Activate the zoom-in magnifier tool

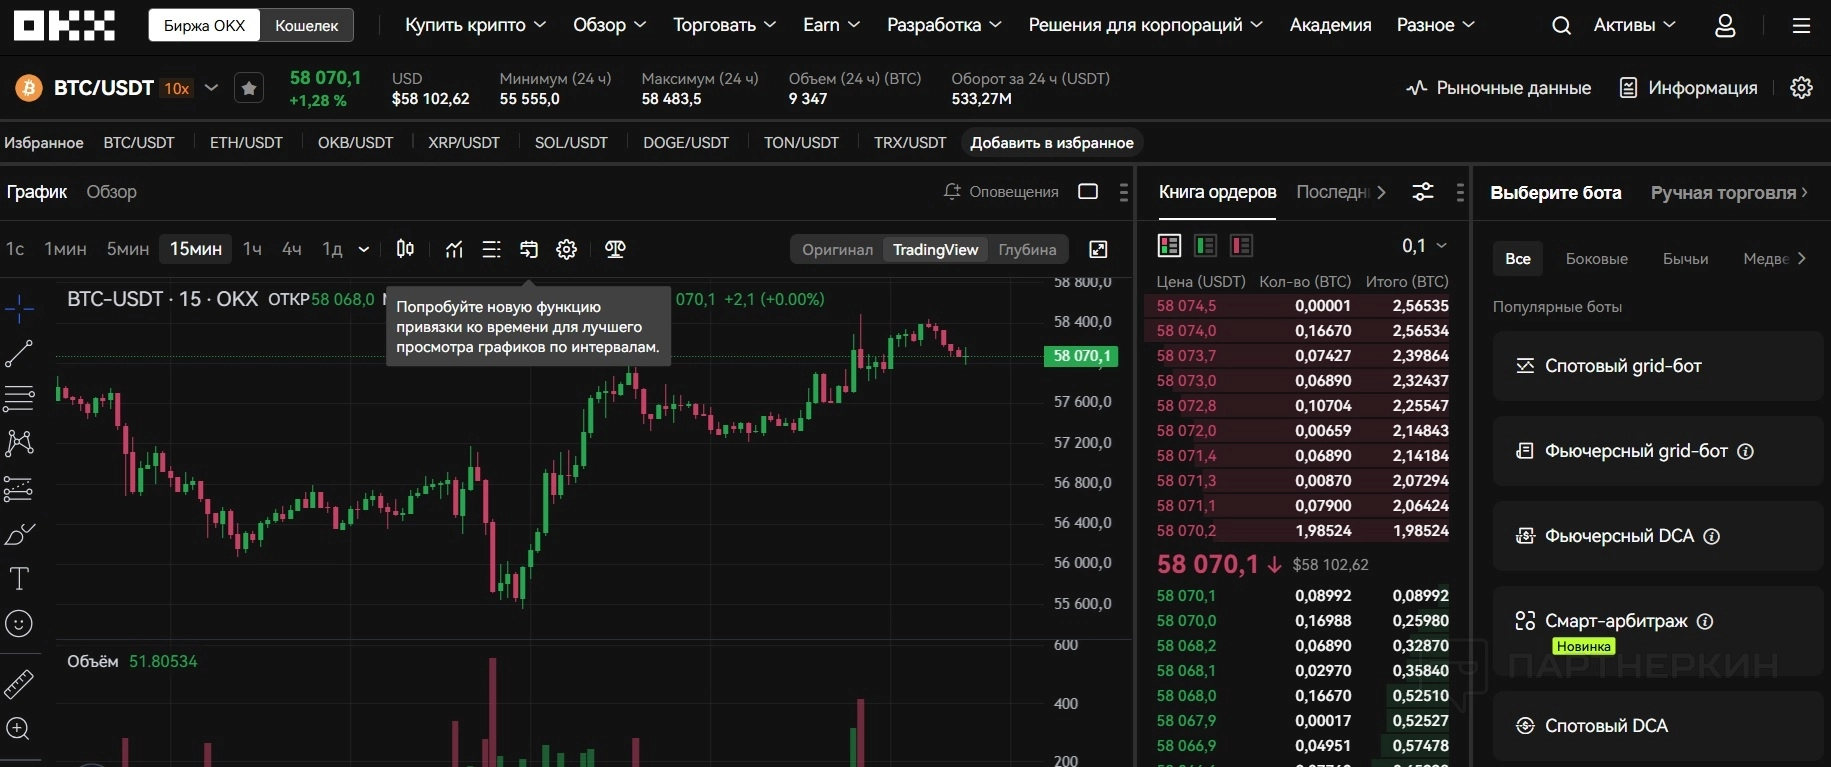click(x=19, y=729)
